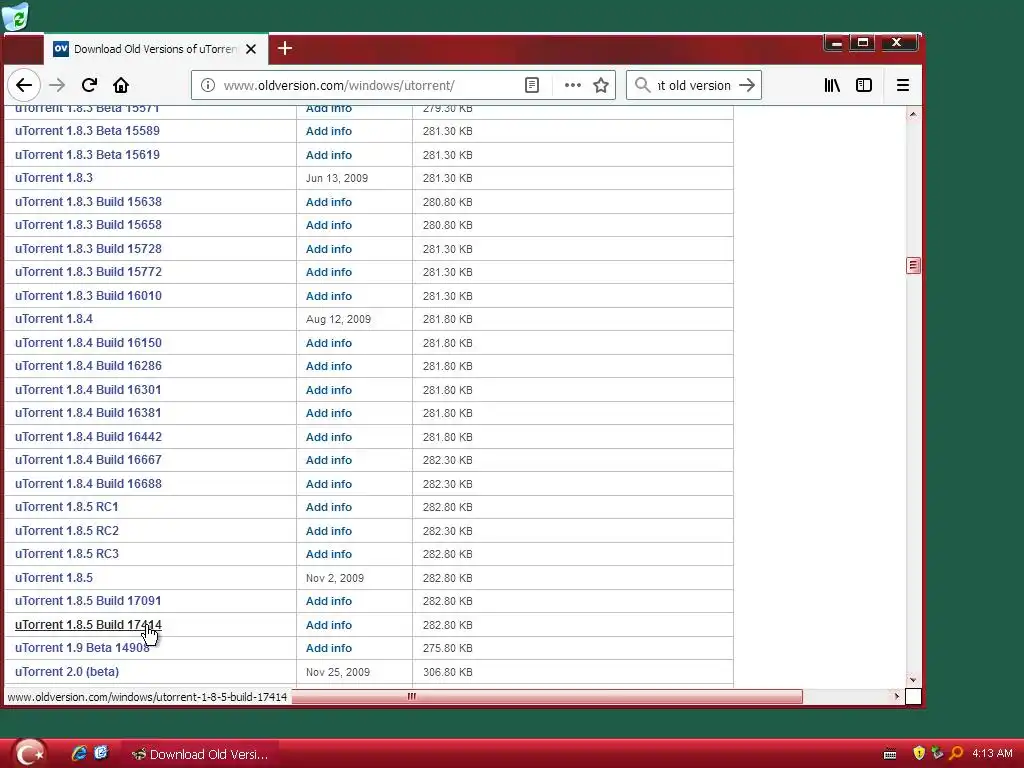
Task: Activate Download Old Versi... taskbar button
Action: click(200, 754)
